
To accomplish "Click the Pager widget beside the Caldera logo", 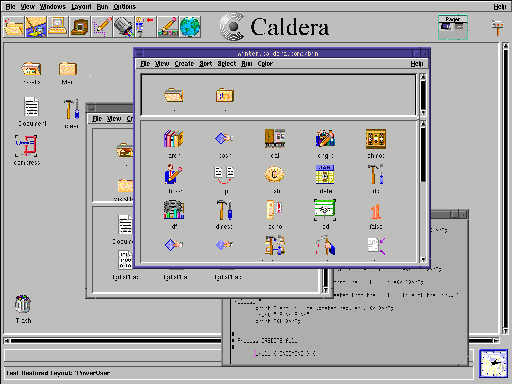I will pyautogui.click(x=453, y=27).
